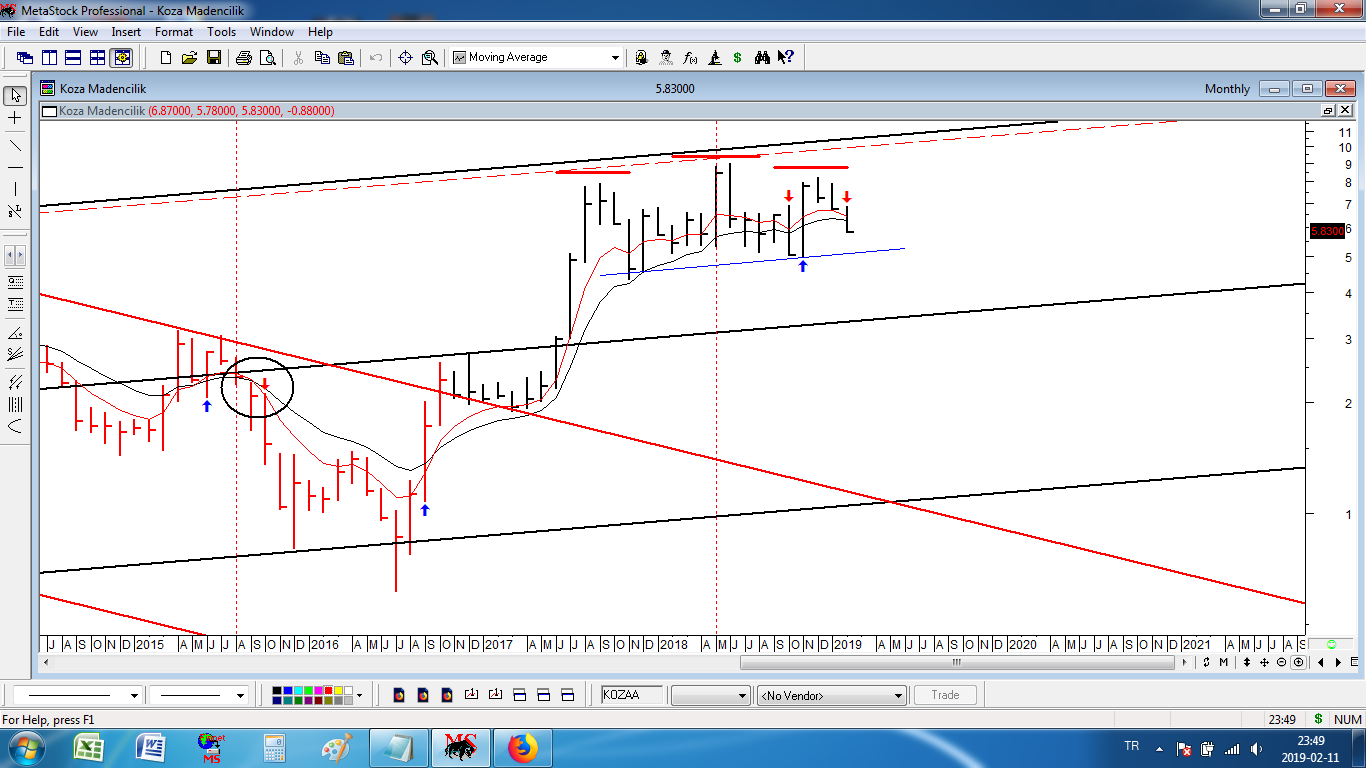Open the line style dropdown
Screen dimensions: 1366x768
click(x=134, y=695)
